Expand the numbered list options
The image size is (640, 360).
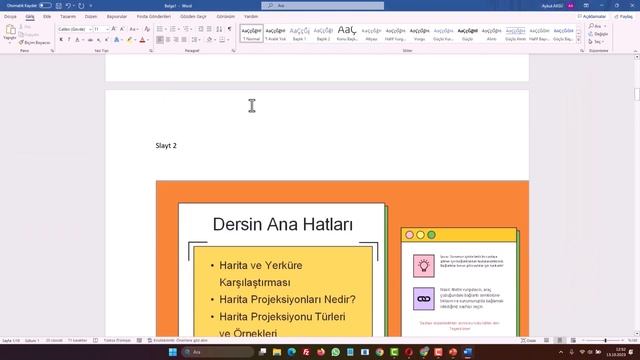point(178,29)
